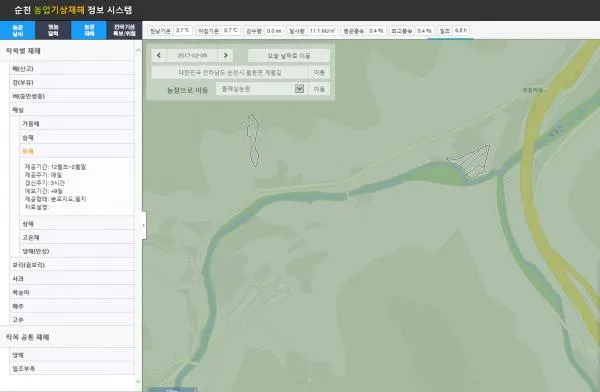Click the 일조 6.8 h reading

coord(453,31)
